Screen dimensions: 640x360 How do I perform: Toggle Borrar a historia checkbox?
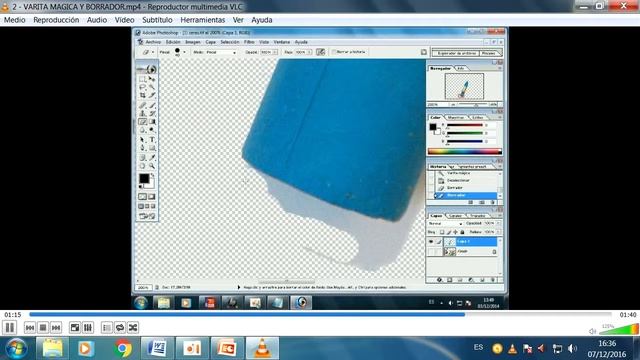[333, 52]
